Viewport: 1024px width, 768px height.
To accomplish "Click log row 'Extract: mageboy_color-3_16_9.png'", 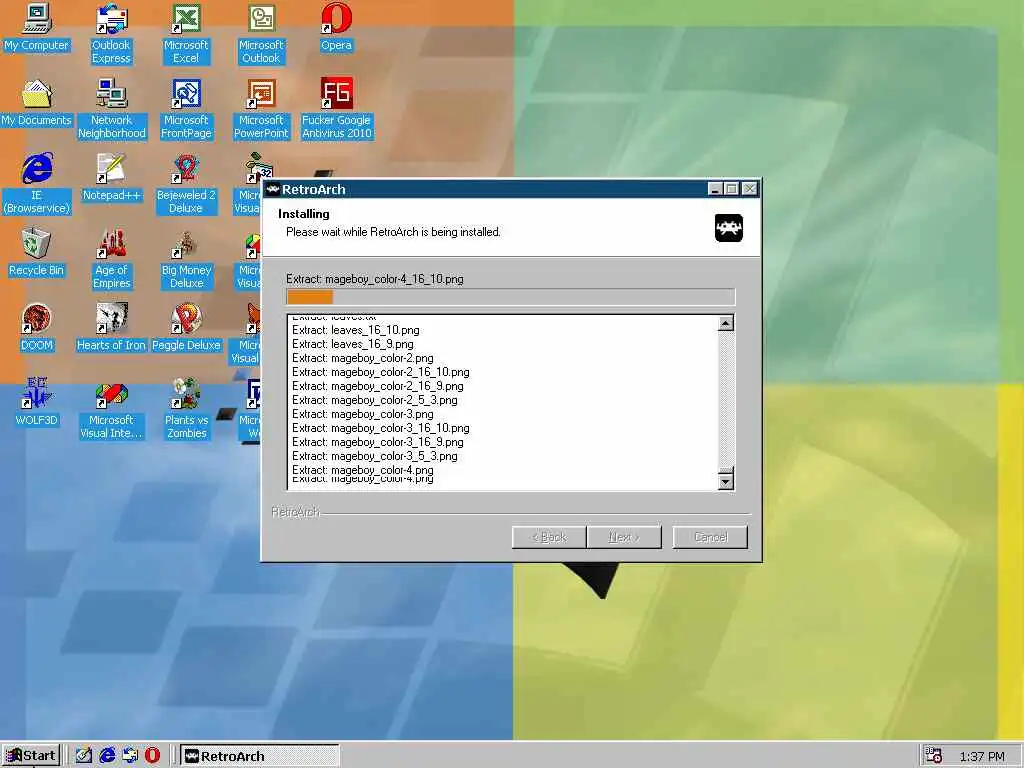I will (x=377, y=442).
